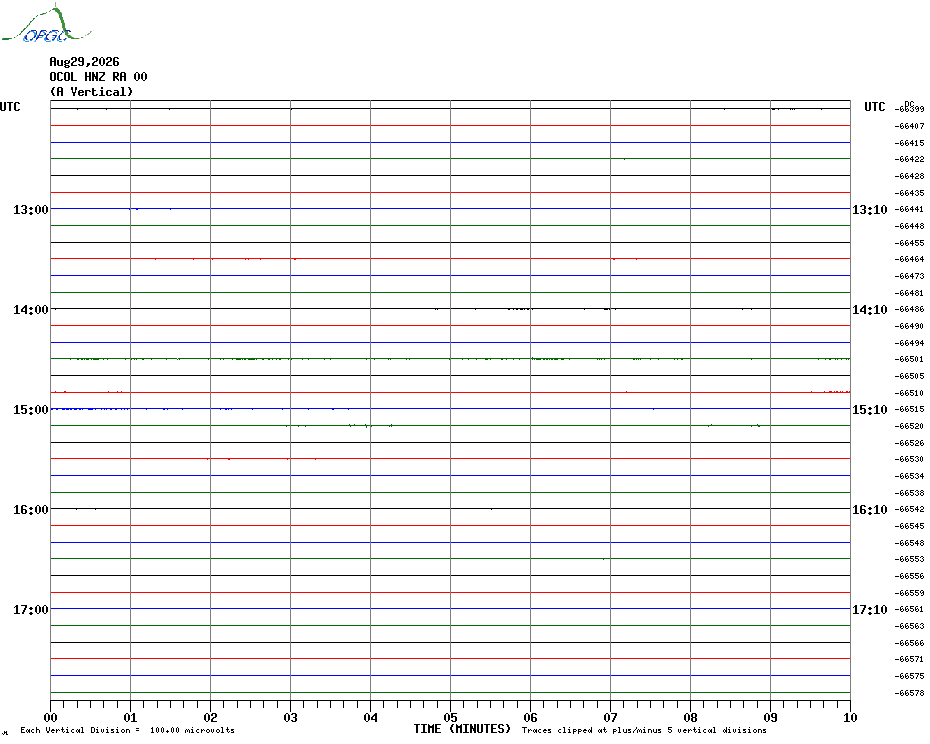Click the DC offset value -66435
Image resolution: width=930 pixels, height=744 pixels.
click(909, 193)
